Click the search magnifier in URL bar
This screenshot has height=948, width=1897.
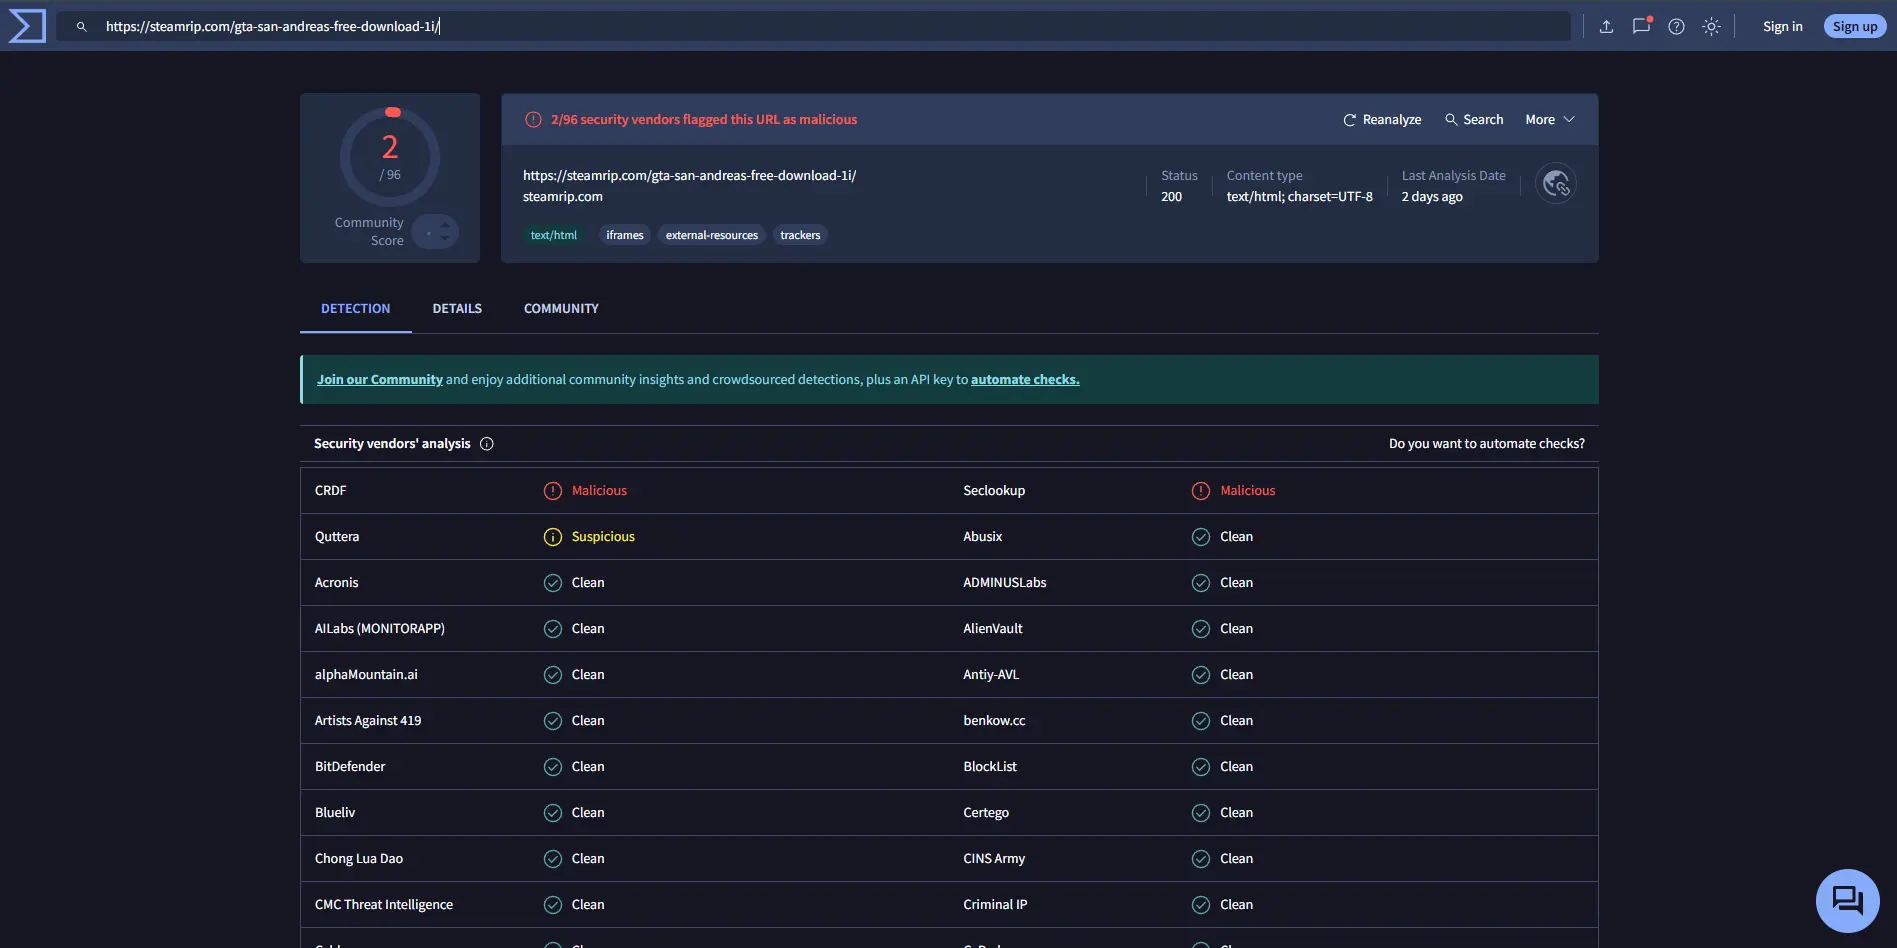pos(82,27)
